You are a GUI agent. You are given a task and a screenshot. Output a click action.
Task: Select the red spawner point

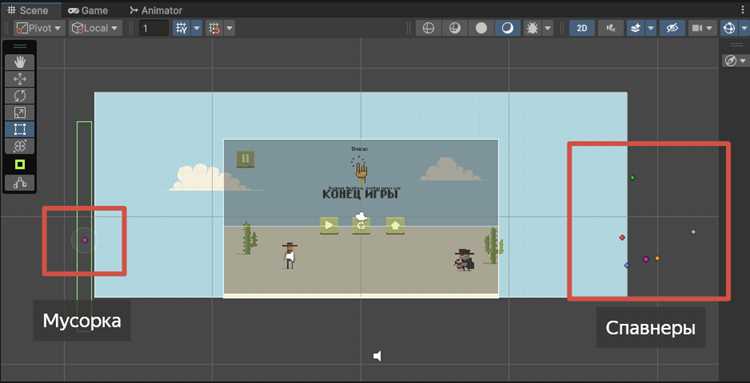622,237
